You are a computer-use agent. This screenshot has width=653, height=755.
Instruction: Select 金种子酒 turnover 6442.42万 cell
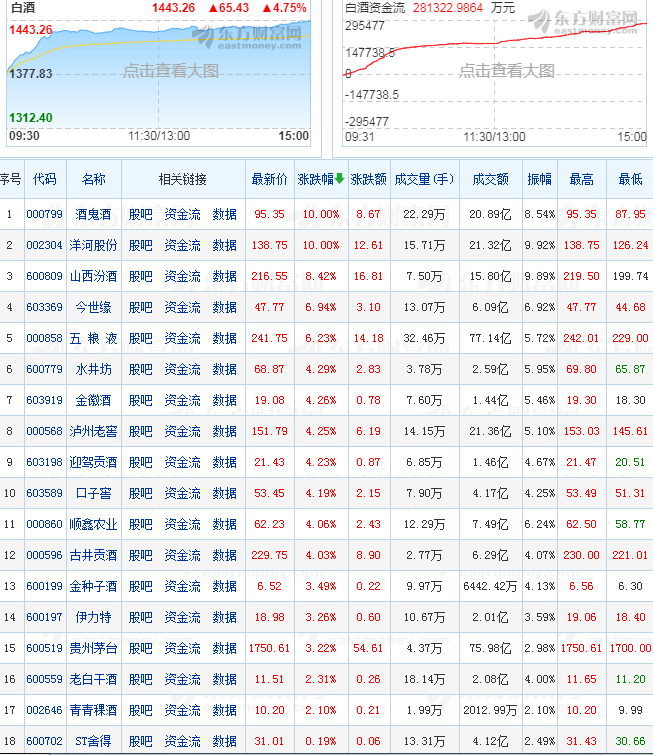click(x=490, y=586)
